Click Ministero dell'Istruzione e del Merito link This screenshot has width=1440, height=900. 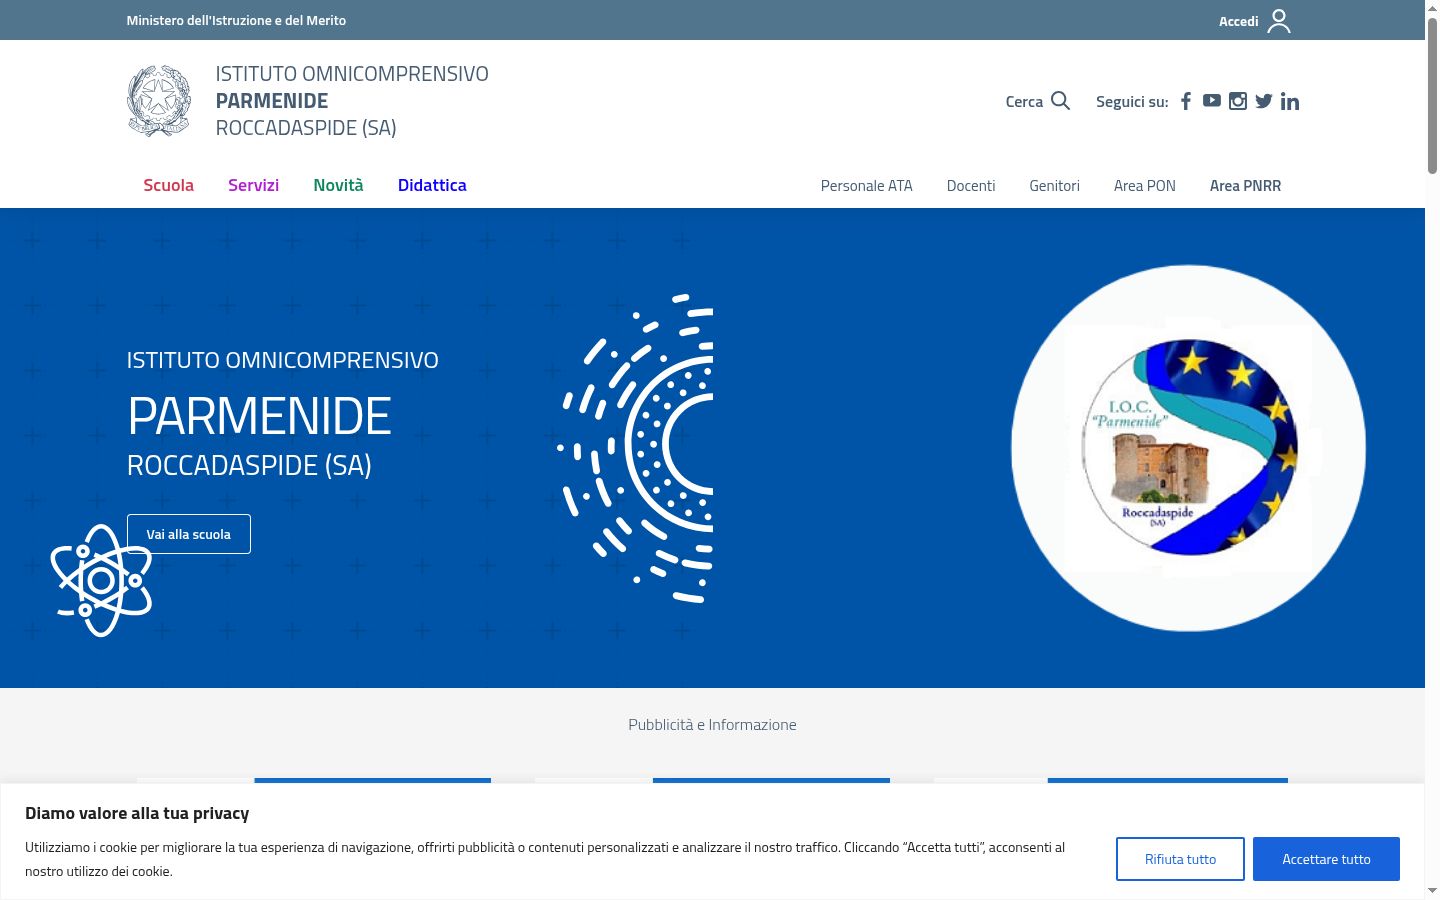(x=236, y=20)
